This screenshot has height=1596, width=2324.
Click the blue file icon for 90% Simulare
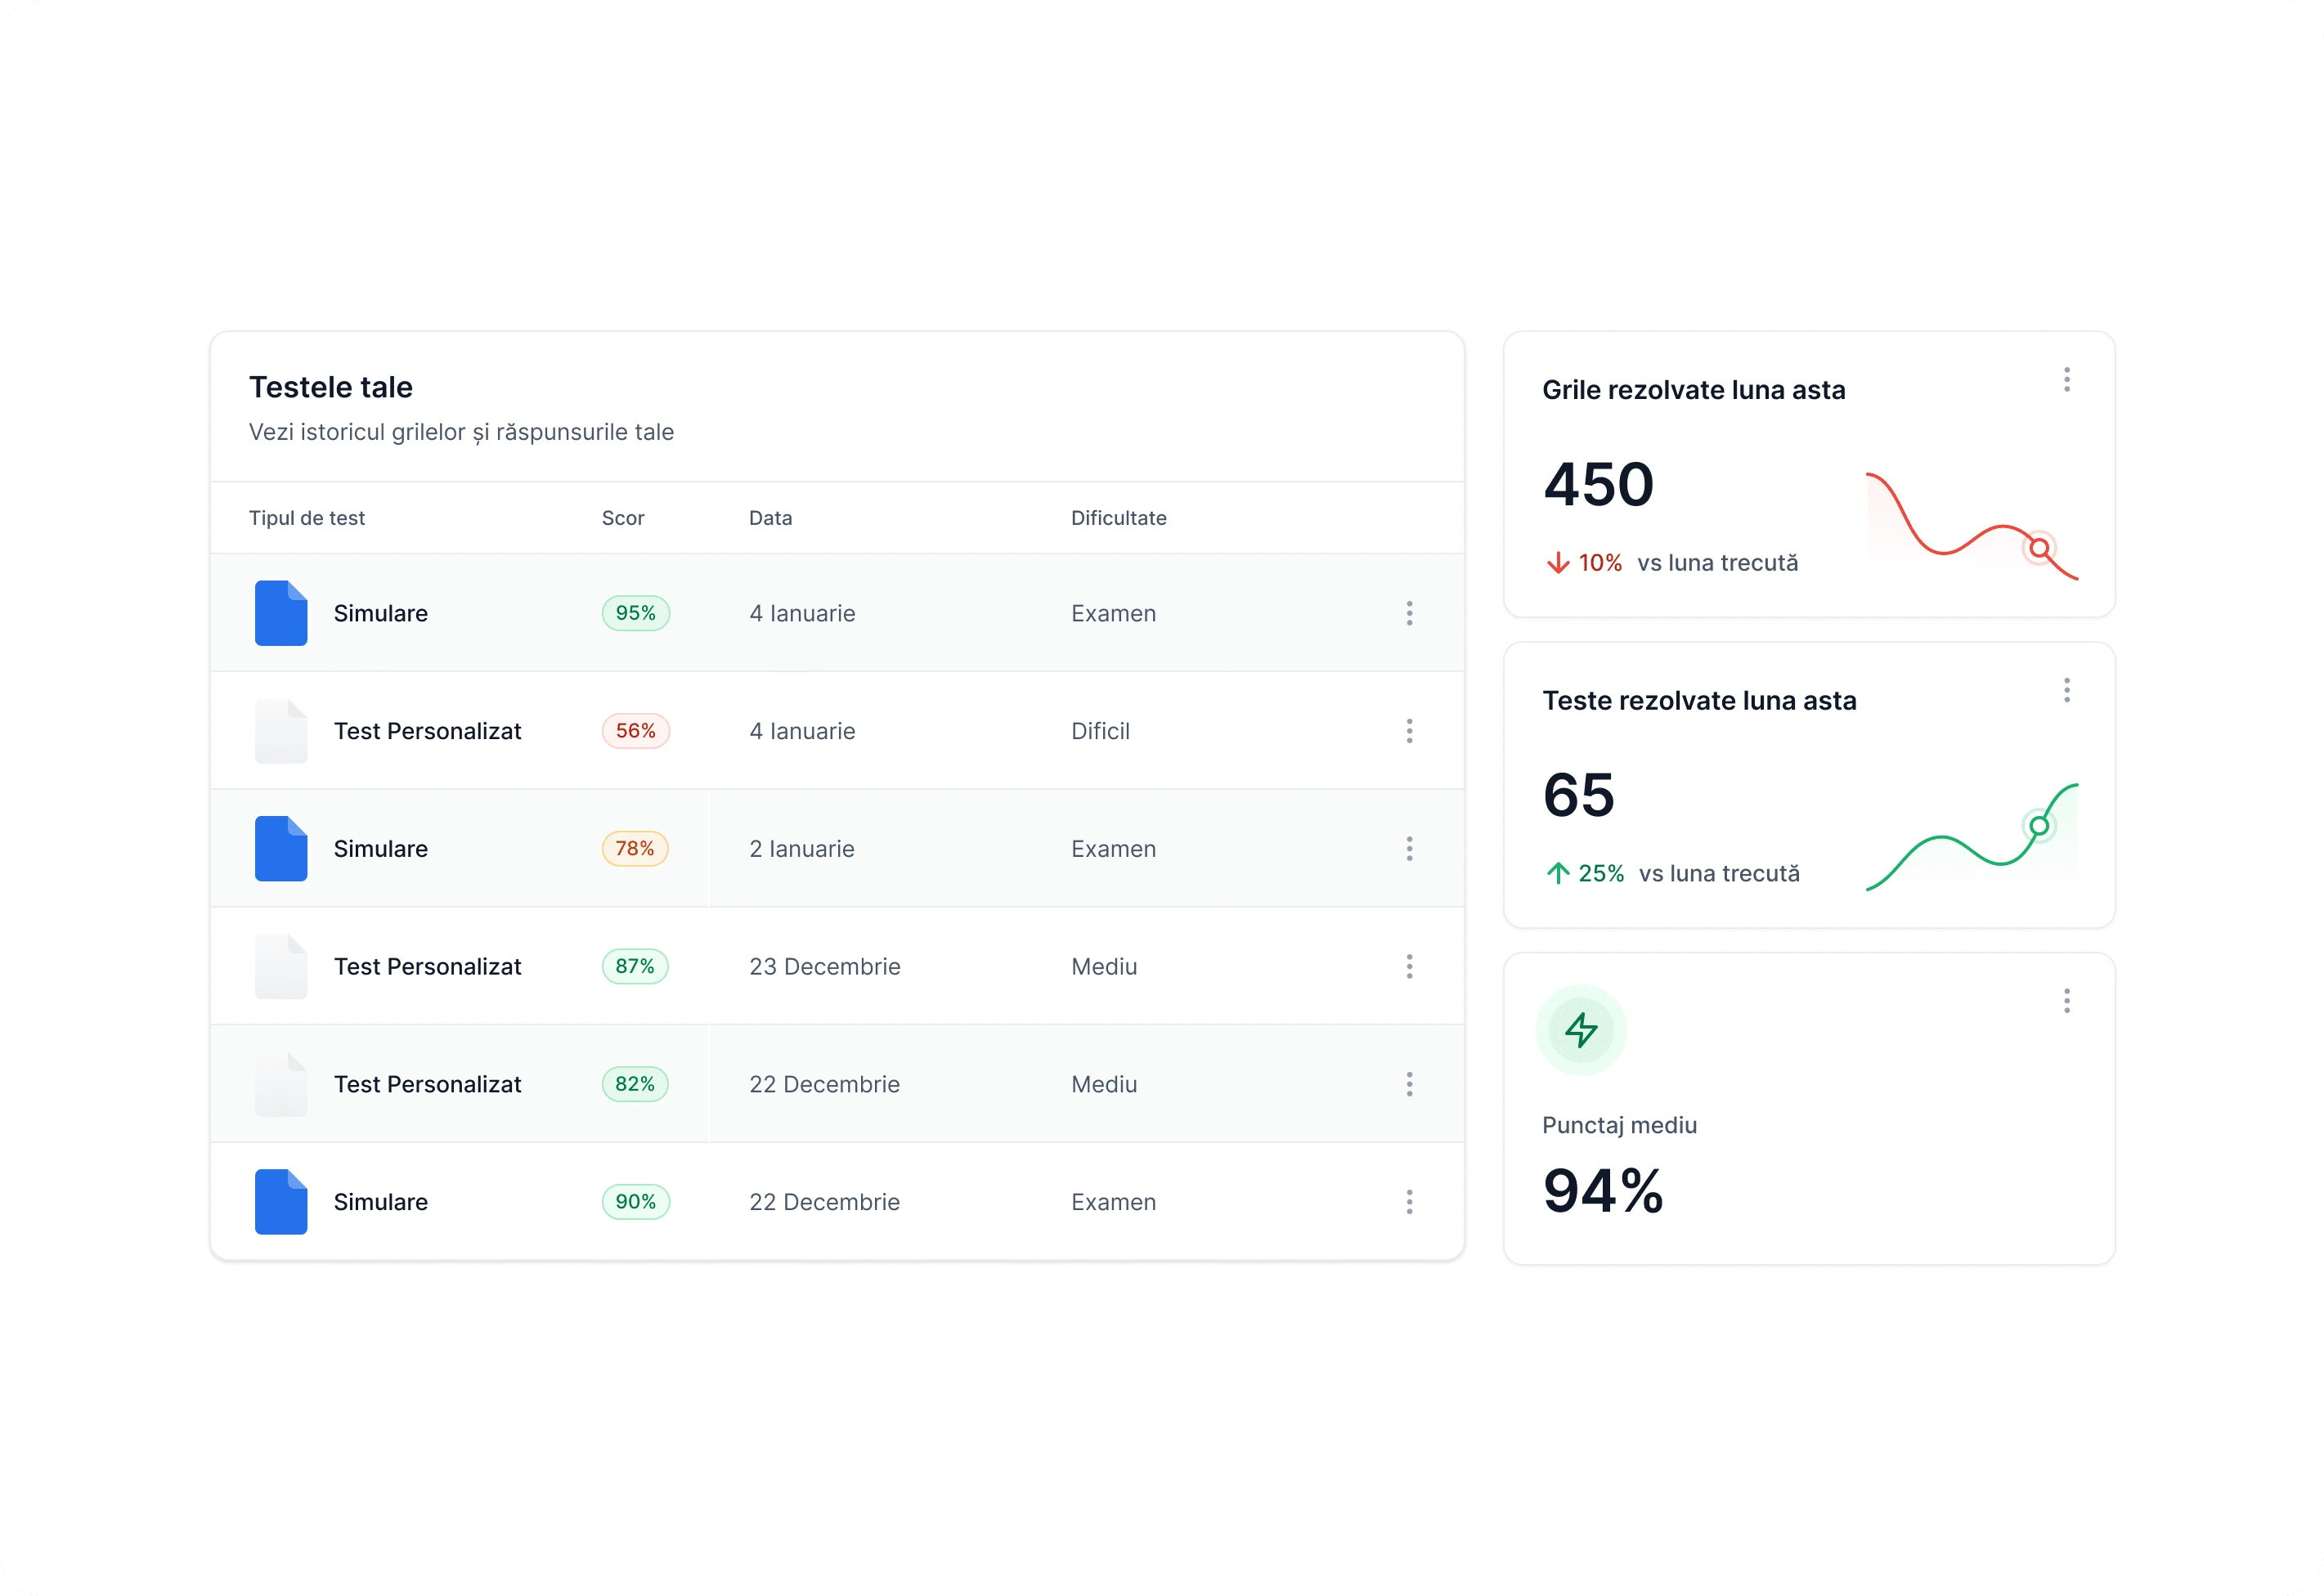click(281, 1202)
